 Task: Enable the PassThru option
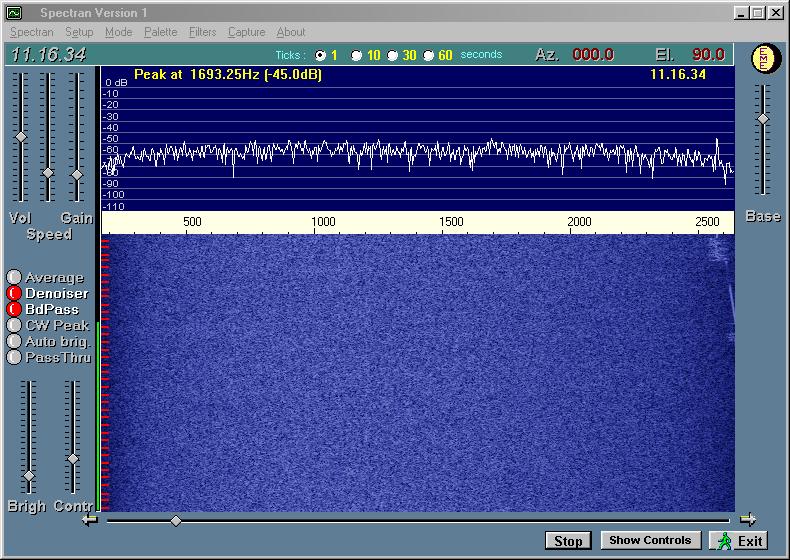point(14,357)
